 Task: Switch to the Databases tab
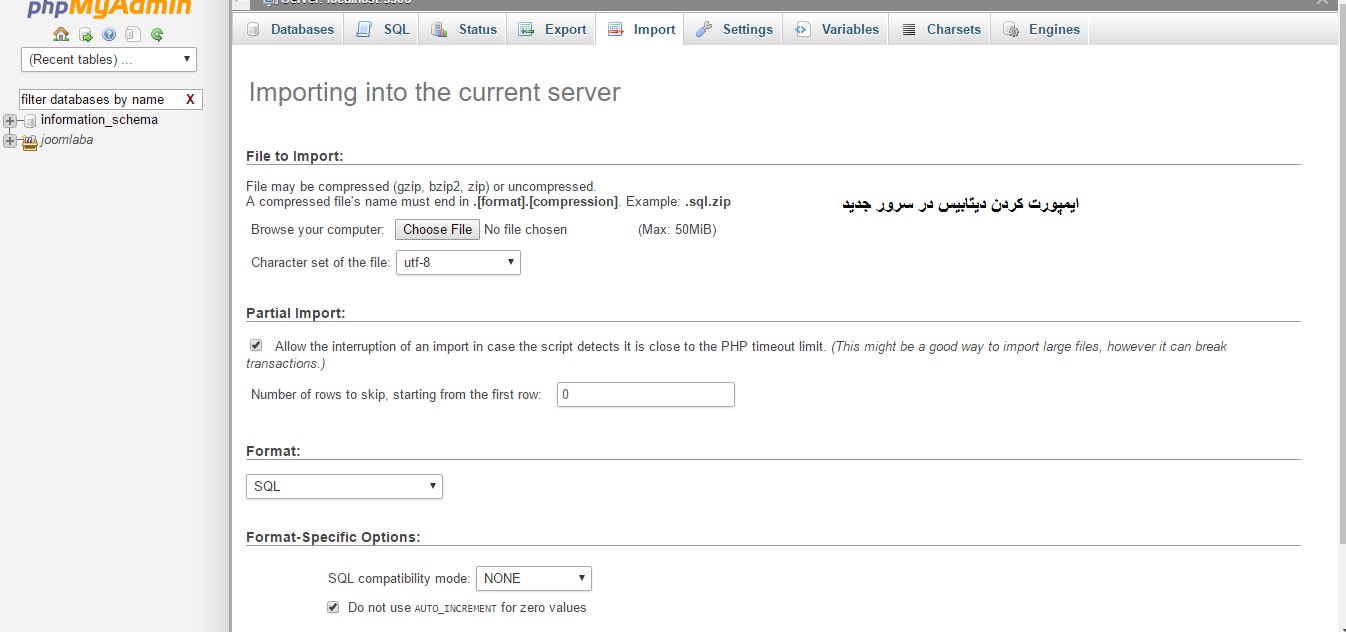(x=289, y=29)
